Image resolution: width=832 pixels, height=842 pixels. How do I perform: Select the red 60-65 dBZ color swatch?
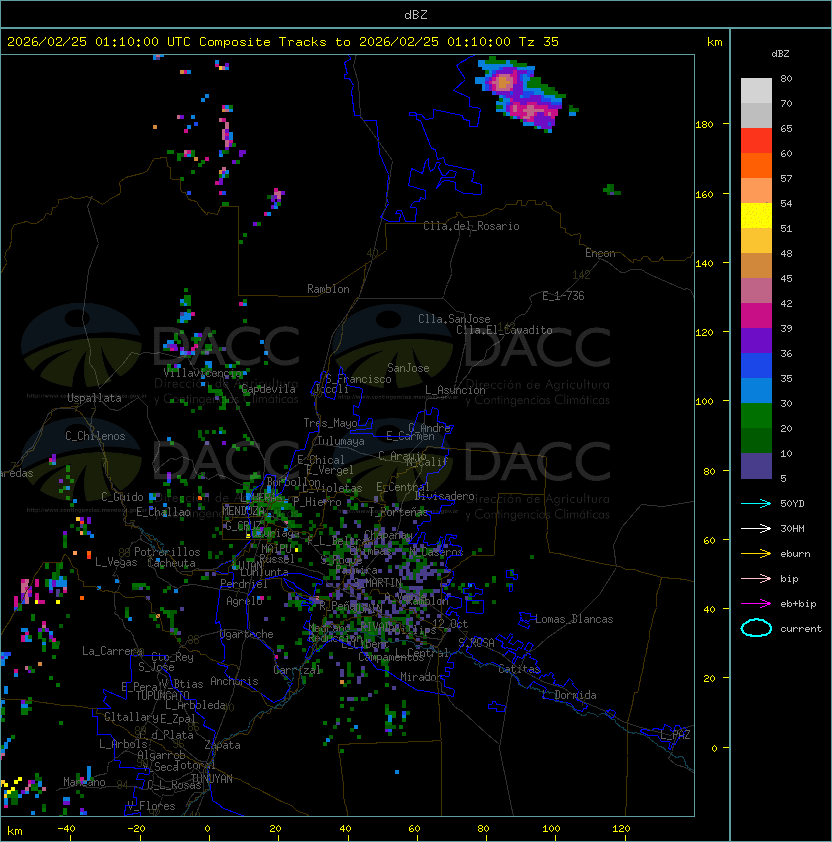pyautogui.click(x=756, y=141)
